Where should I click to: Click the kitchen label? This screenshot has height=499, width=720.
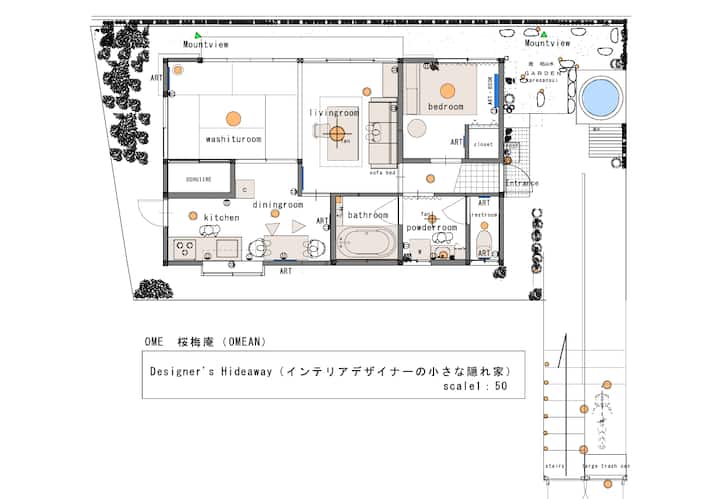pos(221,217)
